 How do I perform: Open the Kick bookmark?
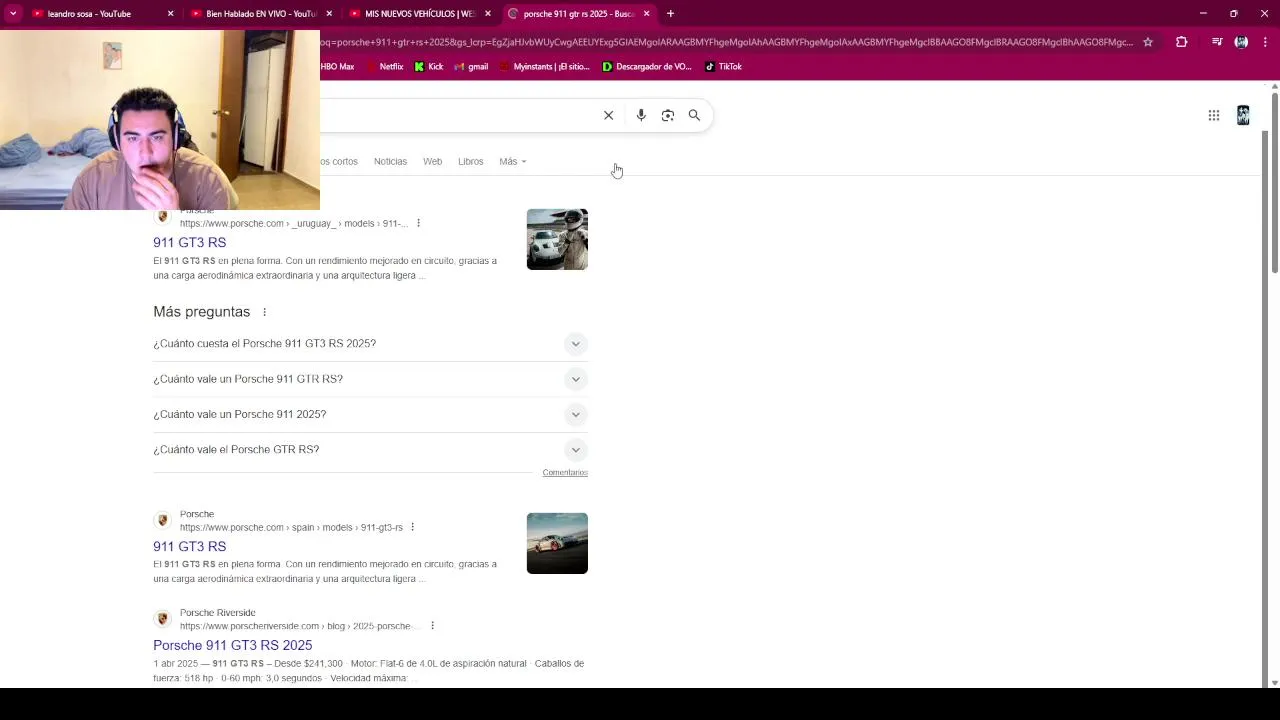click(x=429, y=67)
